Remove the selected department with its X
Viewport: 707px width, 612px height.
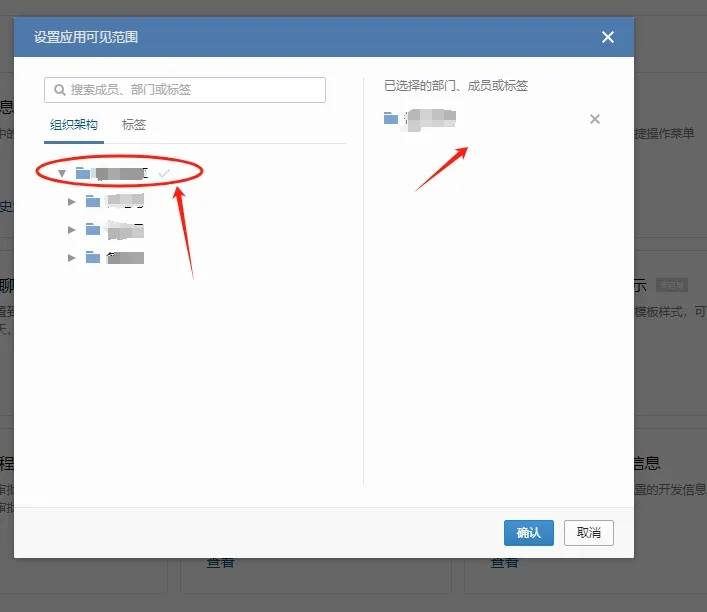pyautogui.click(x=595, y=119)
